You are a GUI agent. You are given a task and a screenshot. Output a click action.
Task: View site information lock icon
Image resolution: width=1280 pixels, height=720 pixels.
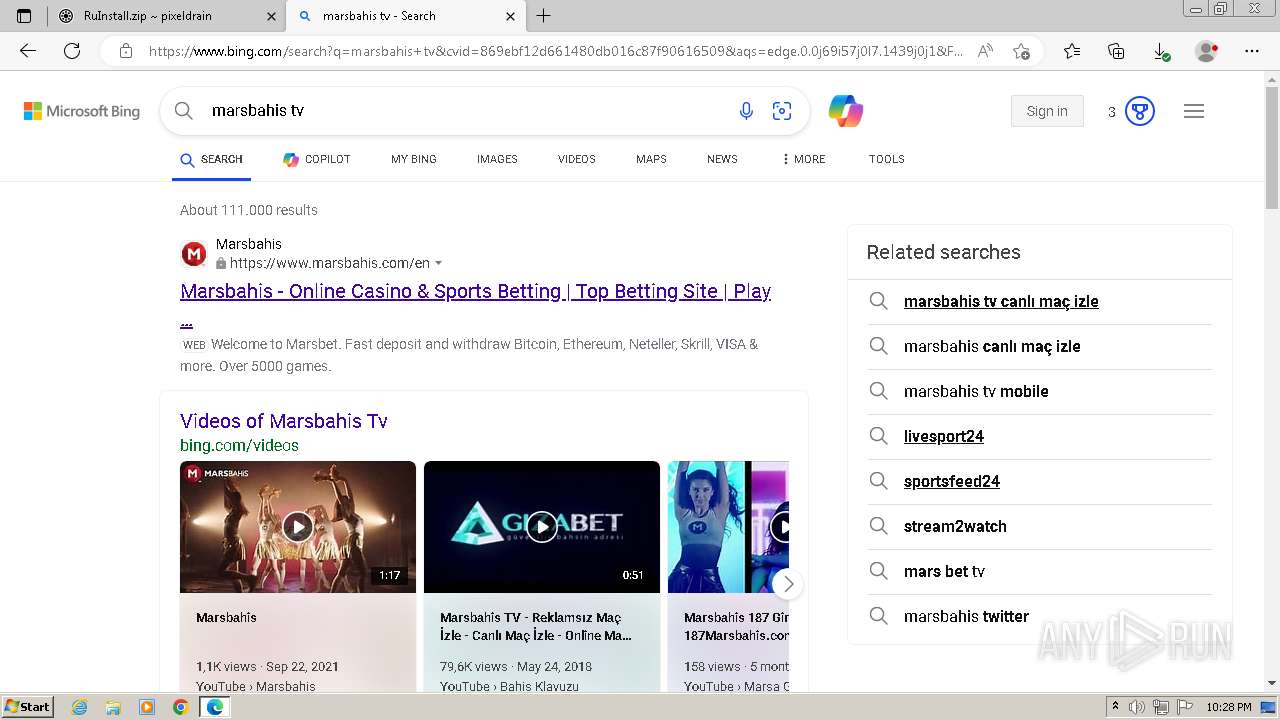126,51
